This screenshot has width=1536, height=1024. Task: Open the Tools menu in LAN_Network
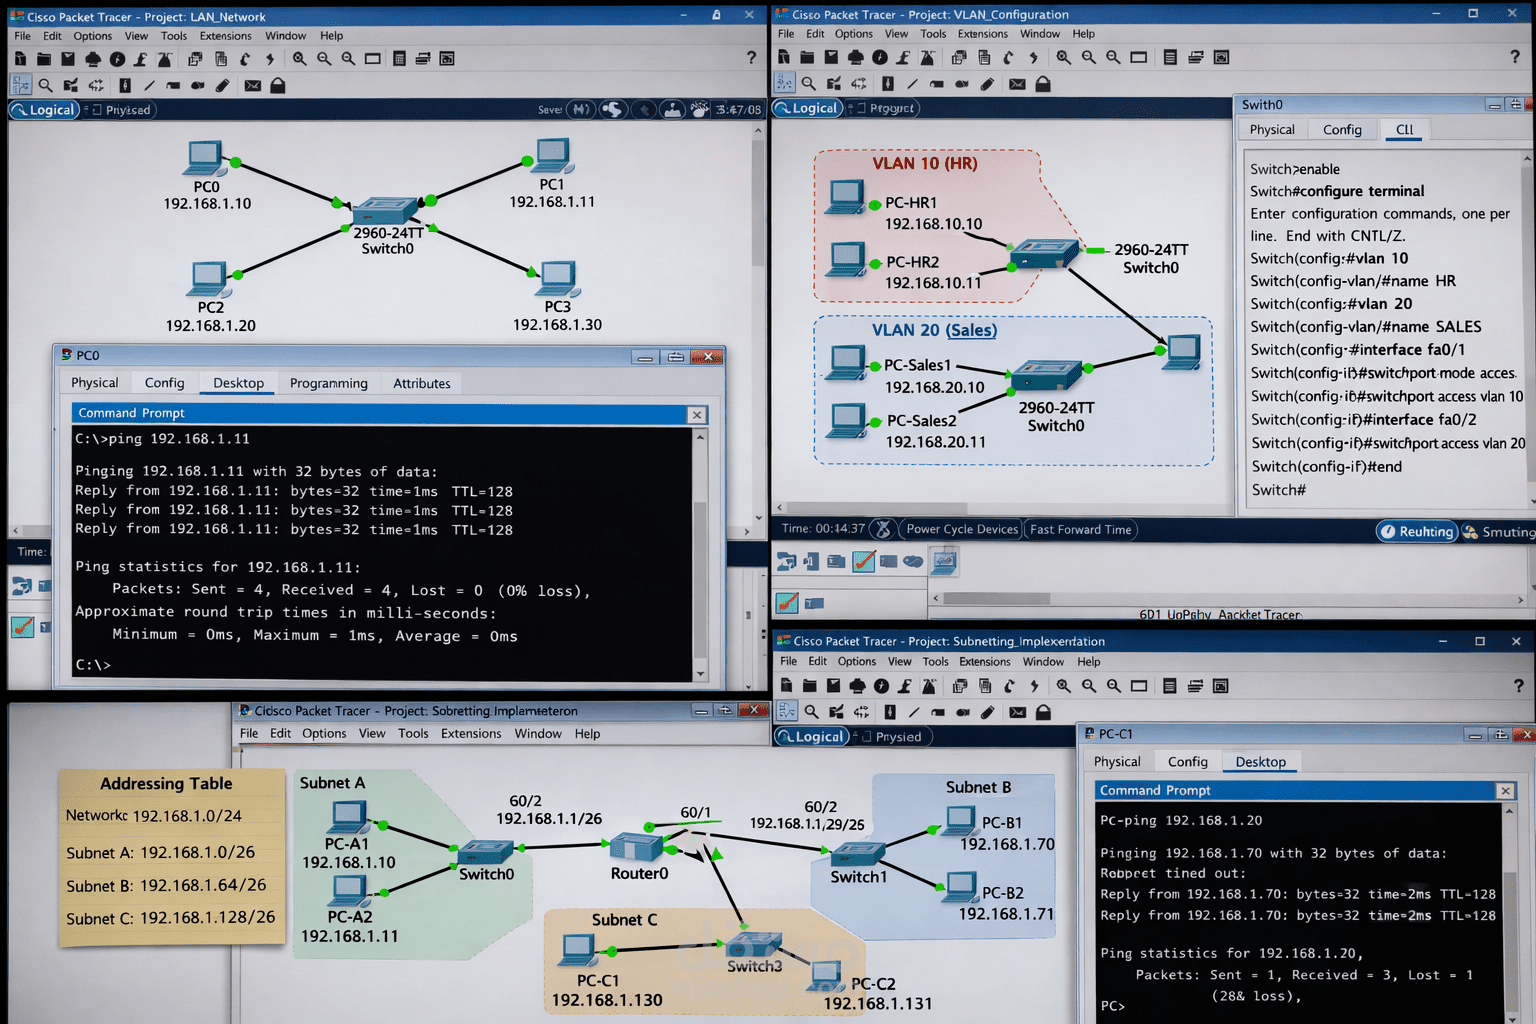click(x=174, y=35)
